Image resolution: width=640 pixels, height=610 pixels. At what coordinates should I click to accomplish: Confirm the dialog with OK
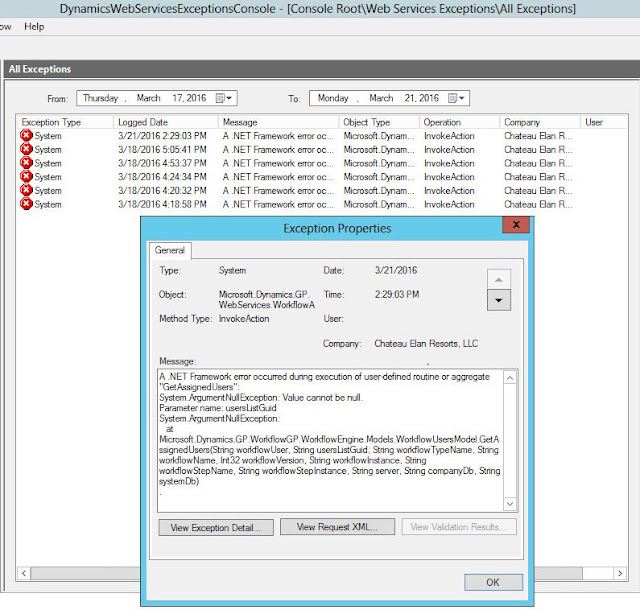pos(493,582)
